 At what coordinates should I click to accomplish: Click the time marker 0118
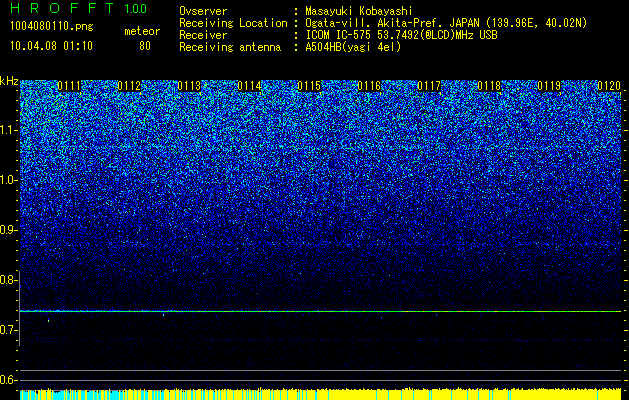[489, 86]
